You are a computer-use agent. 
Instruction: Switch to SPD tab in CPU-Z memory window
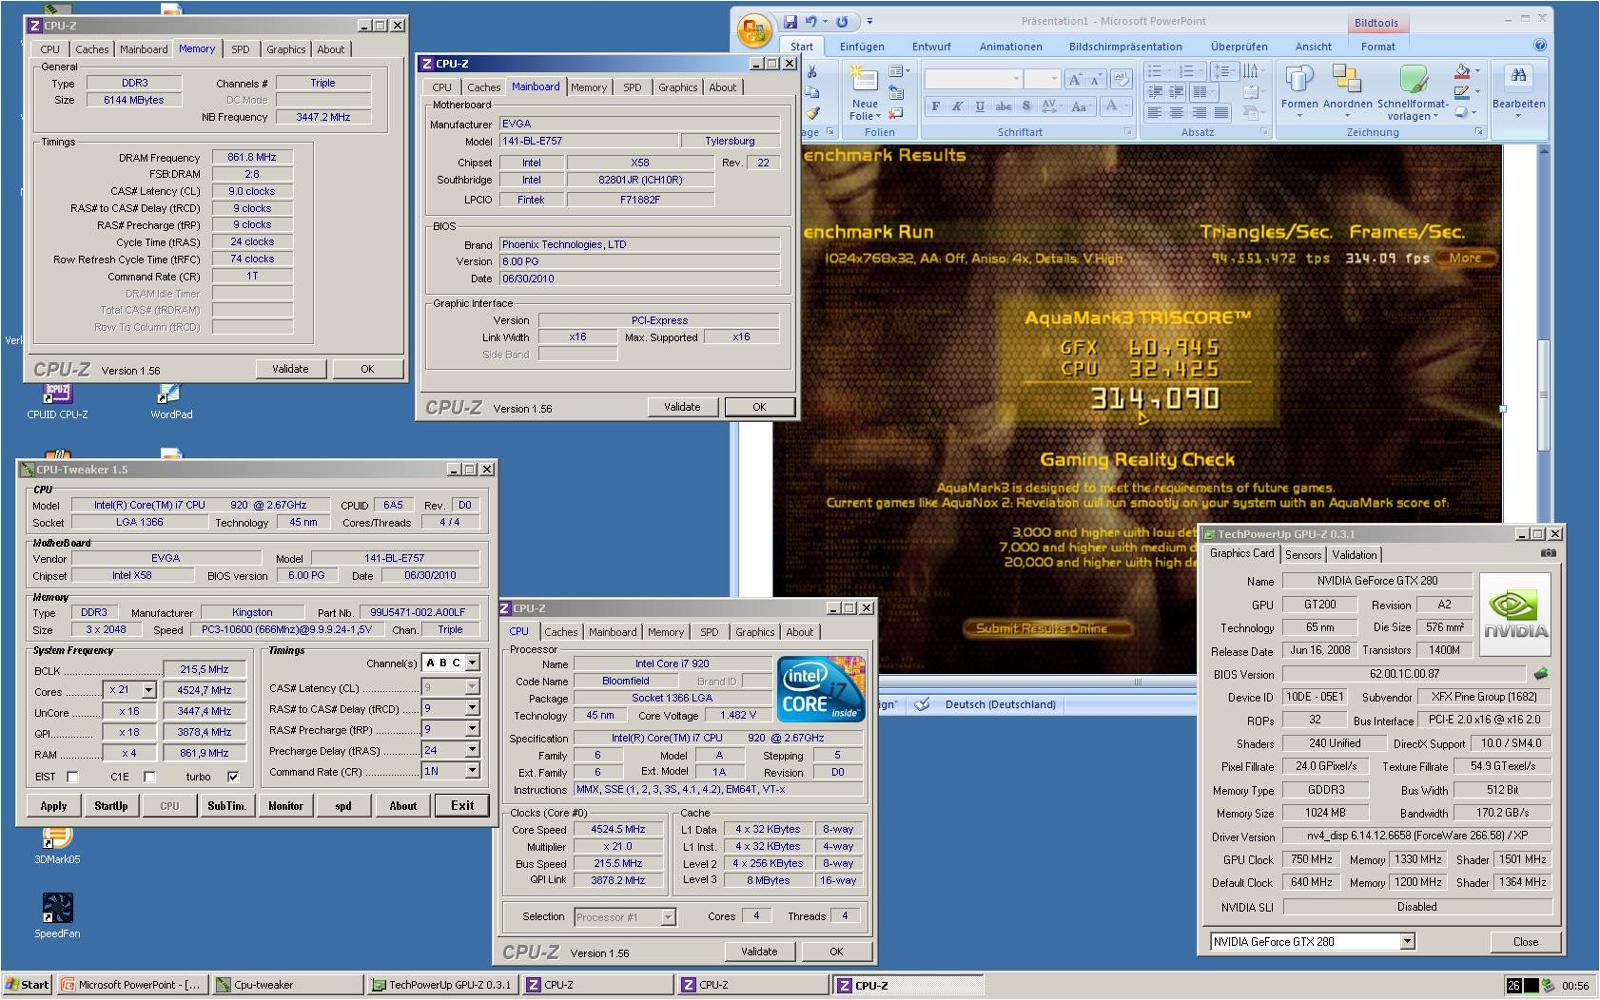241,49
